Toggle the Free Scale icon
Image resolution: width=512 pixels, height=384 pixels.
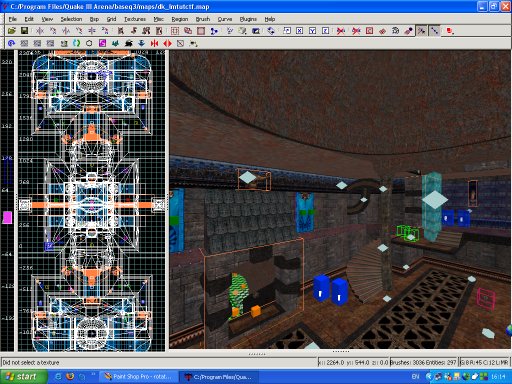pos(287,31)
